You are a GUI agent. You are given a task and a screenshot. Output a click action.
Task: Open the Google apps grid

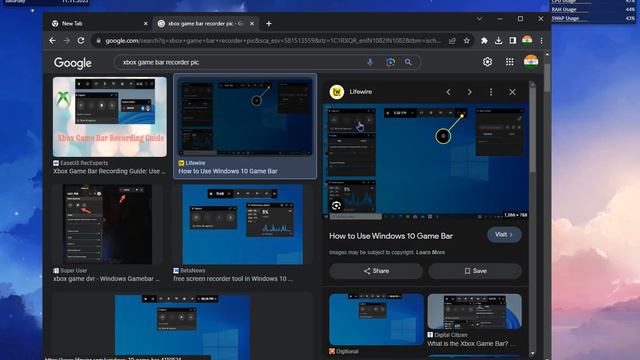[509, 62]
